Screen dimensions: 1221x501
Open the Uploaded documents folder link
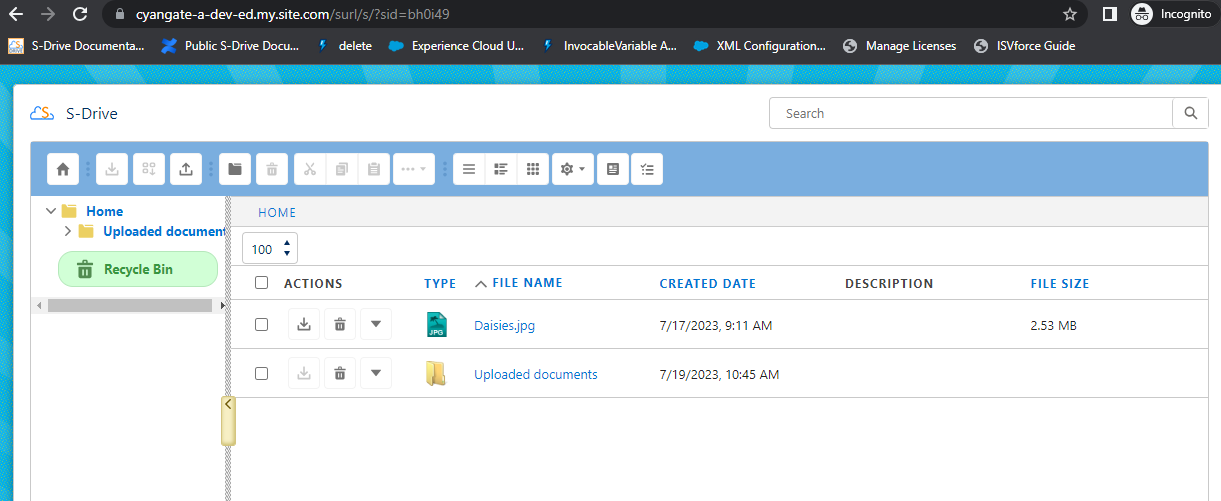point(535,374)
